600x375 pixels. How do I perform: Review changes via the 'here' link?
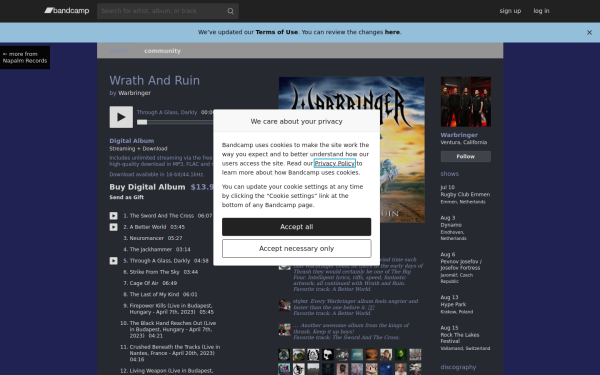(392, 32)
